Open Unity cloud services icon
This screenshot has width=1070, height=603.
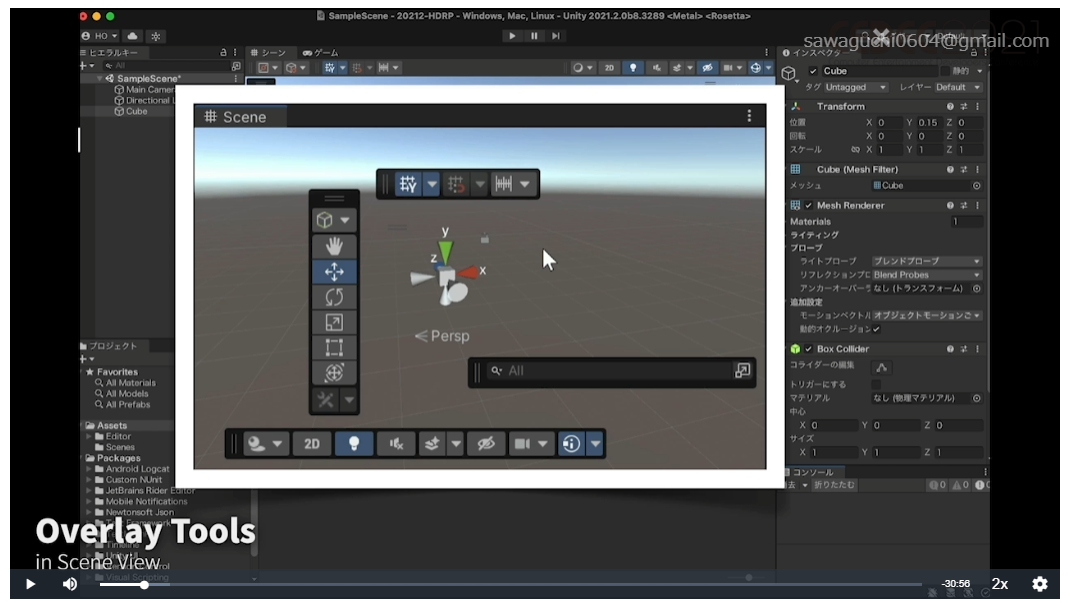point(132,35)
